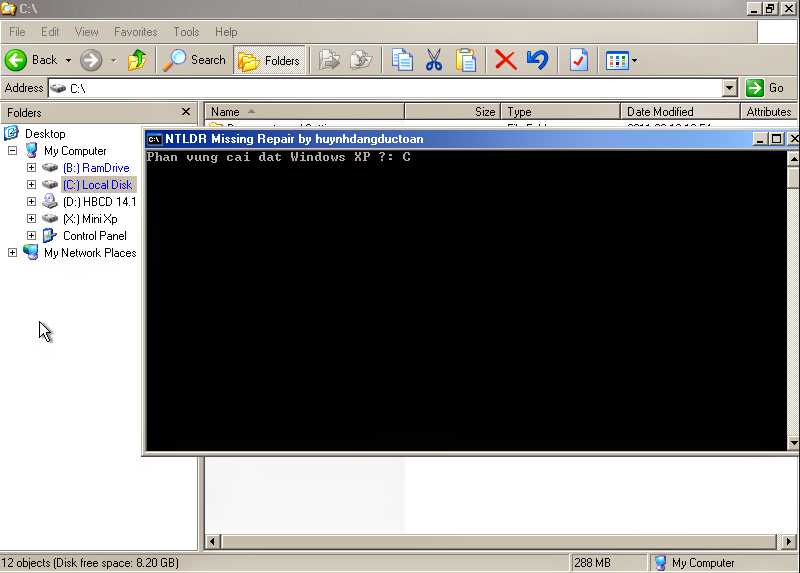Sort by the Type column header
Viewport: 800px width, 573px height.
pyautogui.click(x=560, y=111)
